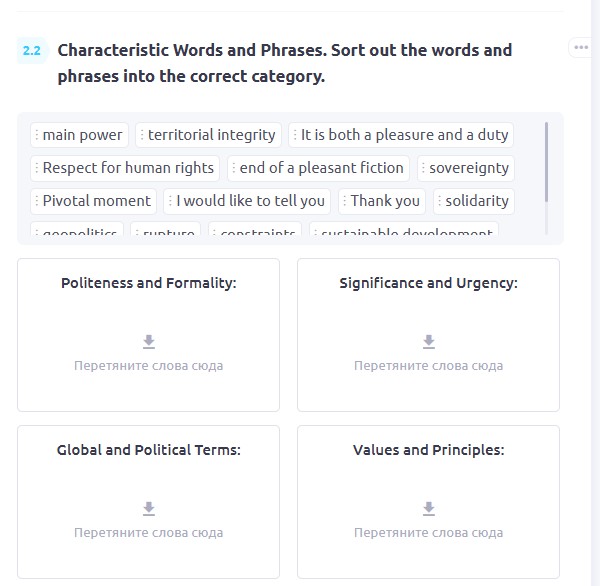Click the word bank vertical scrollbar
This screenshot has height=586, width=600.
point(546,162)
